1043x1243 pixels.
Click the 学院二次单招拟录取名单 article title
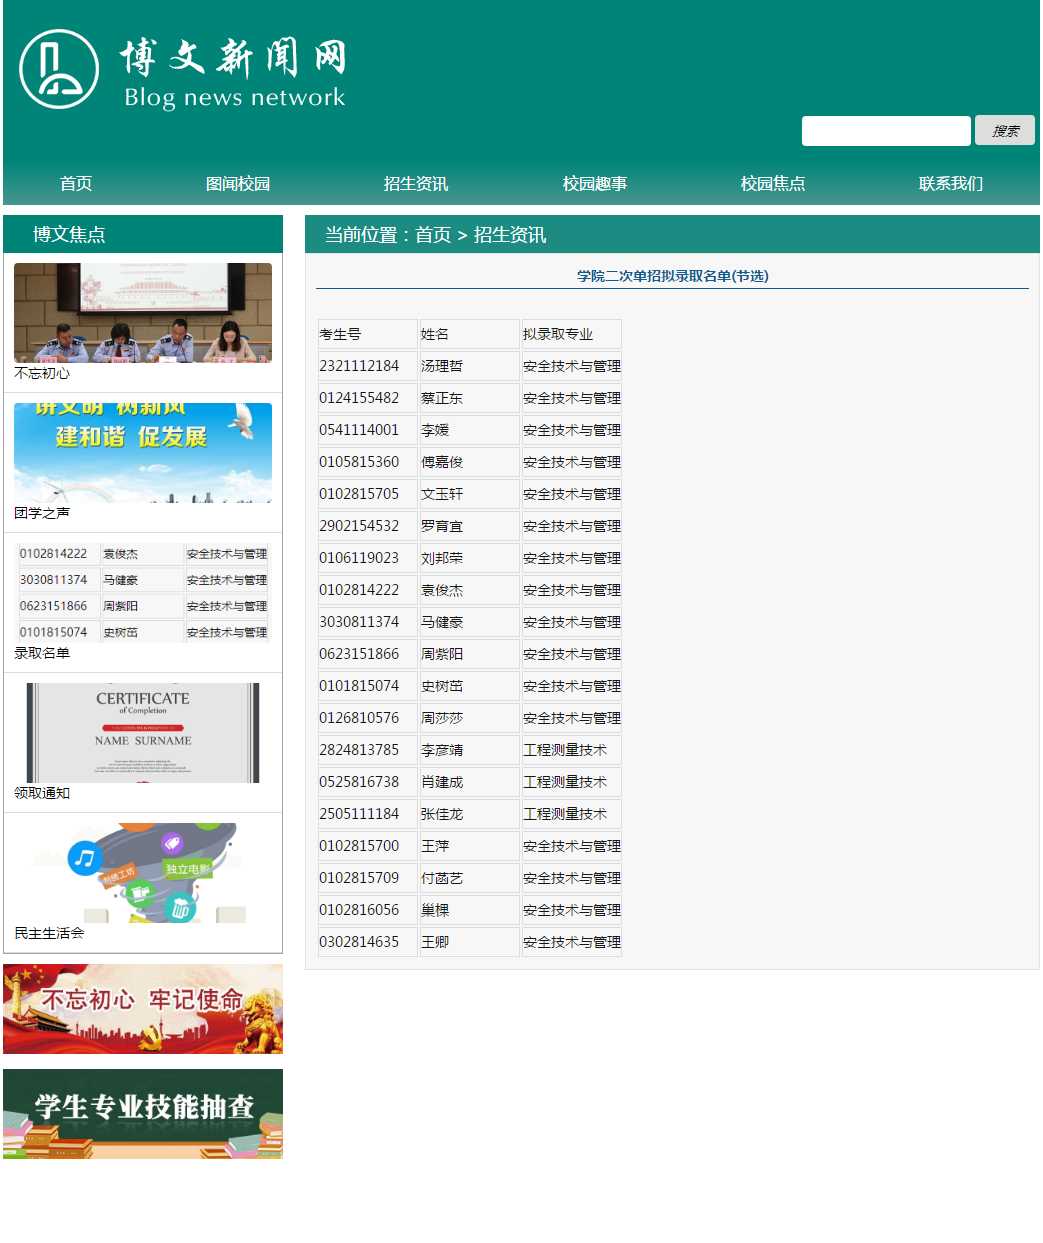[672, 276]
